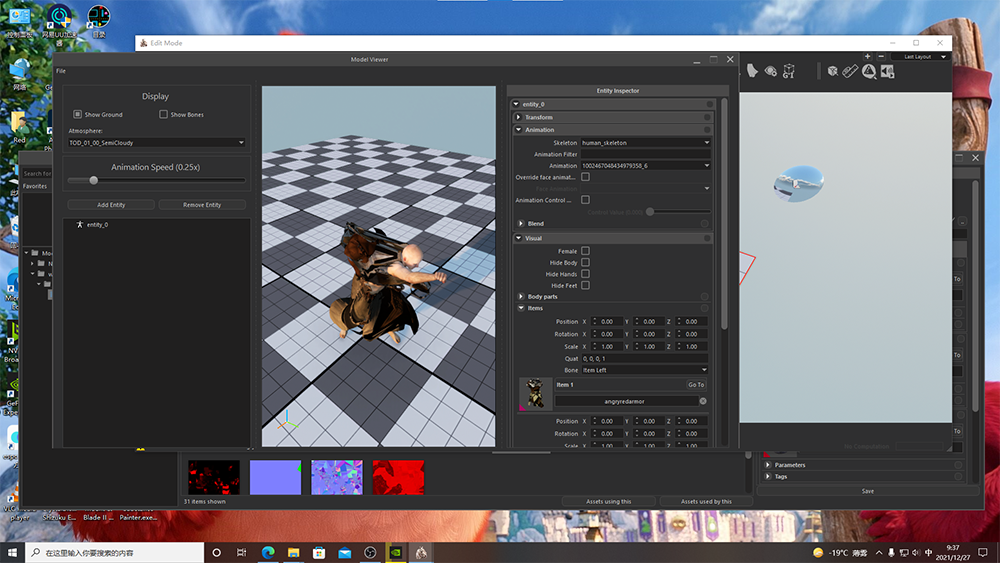
Task: Select the red-black texture thumbnail
Action: click(214, 477)
